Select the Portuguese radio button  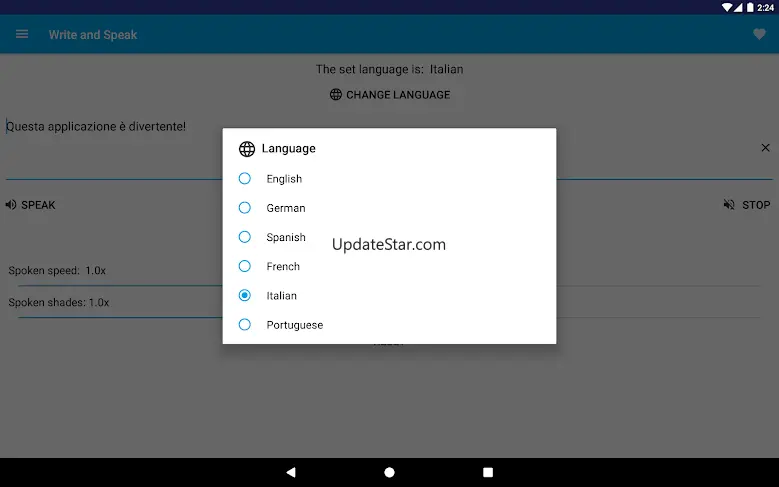244,325
